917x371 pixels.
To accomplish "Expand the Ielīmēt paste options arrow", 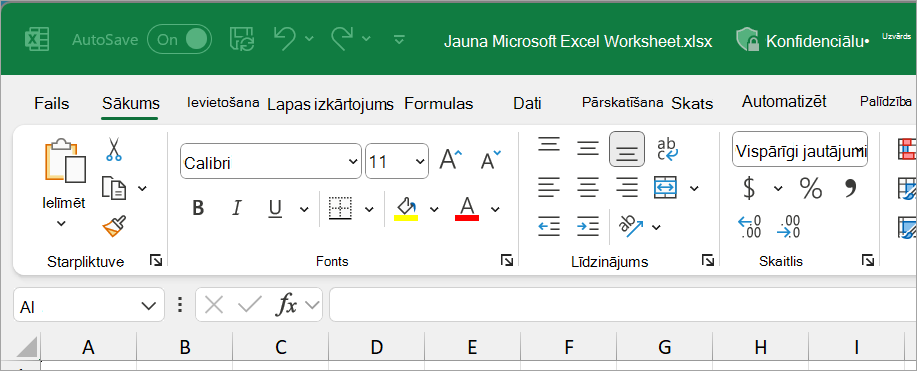I will pyautogui.click(x=61, y=223).
